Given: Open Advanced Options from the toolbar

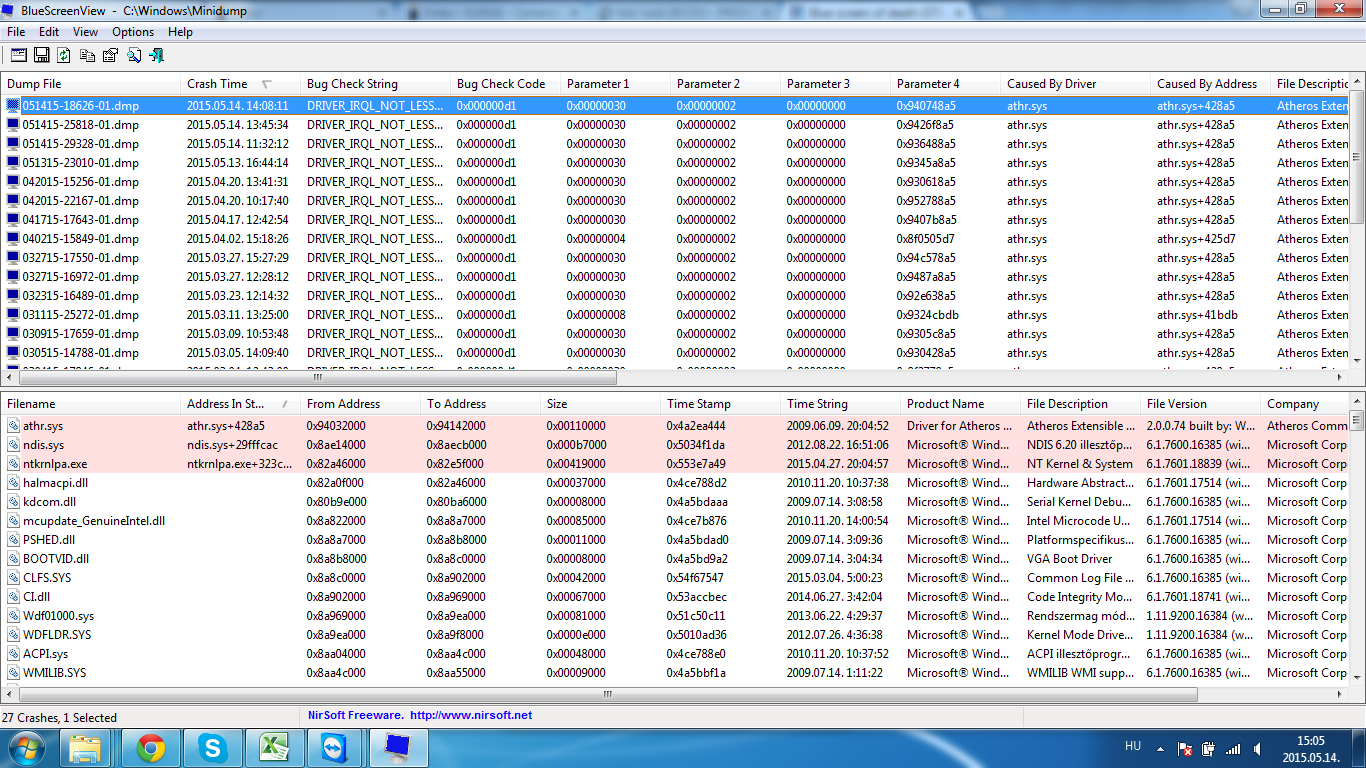Looking at the screenshot, I should 18,56.
